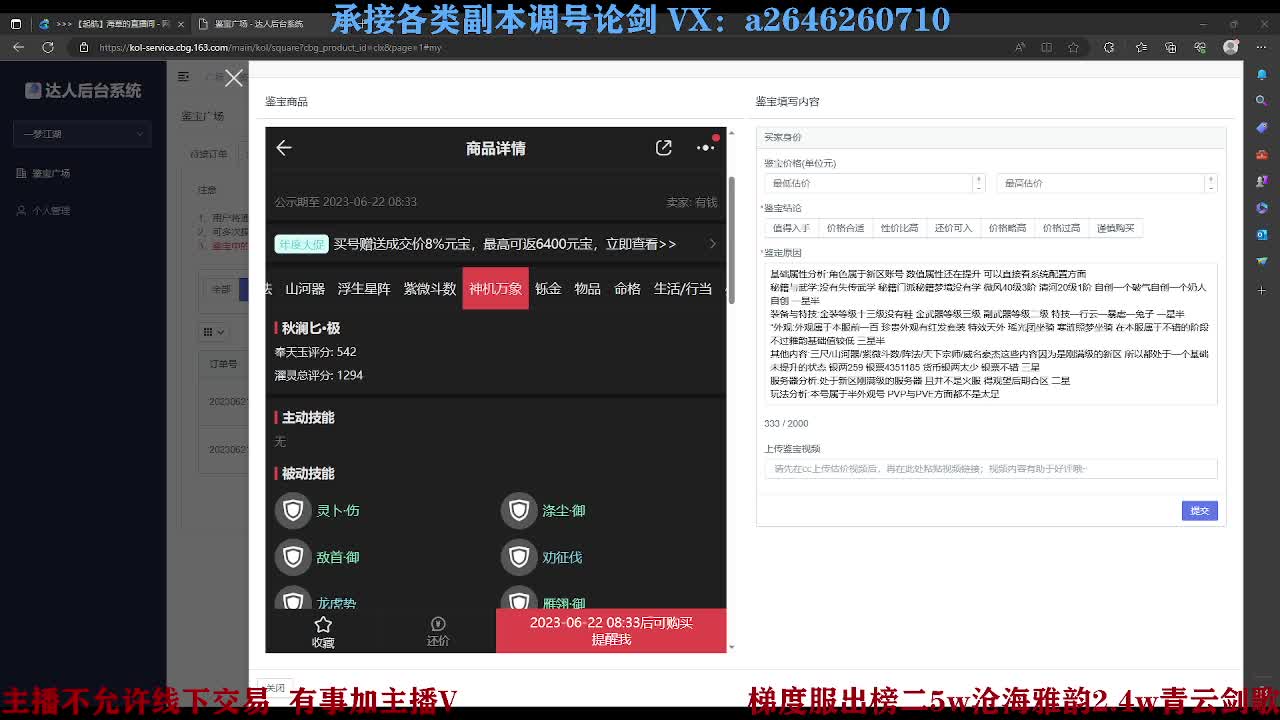
Task: Click the shield icon next to 刃征伐
Action: pyautogui.click(x=519, y=557)
